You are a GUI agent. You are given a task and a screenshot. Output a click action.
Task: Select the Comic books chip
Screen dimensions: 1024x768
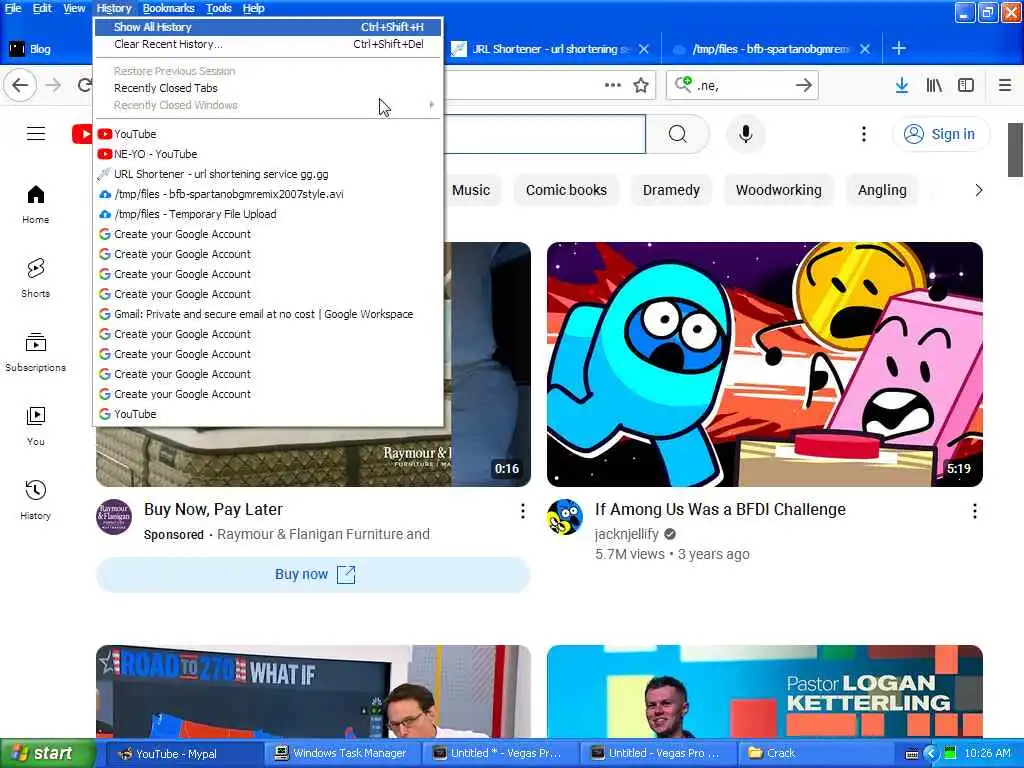pos(566,190)
